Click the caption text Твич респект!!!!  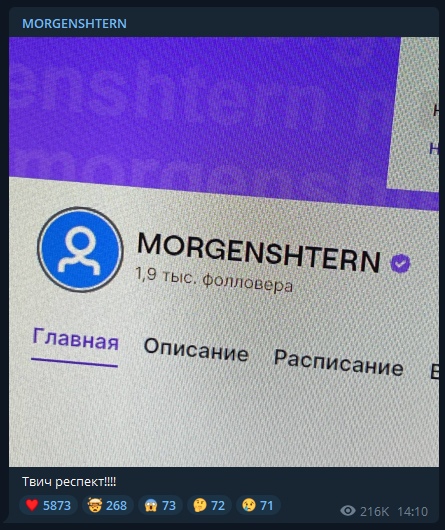(69, 482)
